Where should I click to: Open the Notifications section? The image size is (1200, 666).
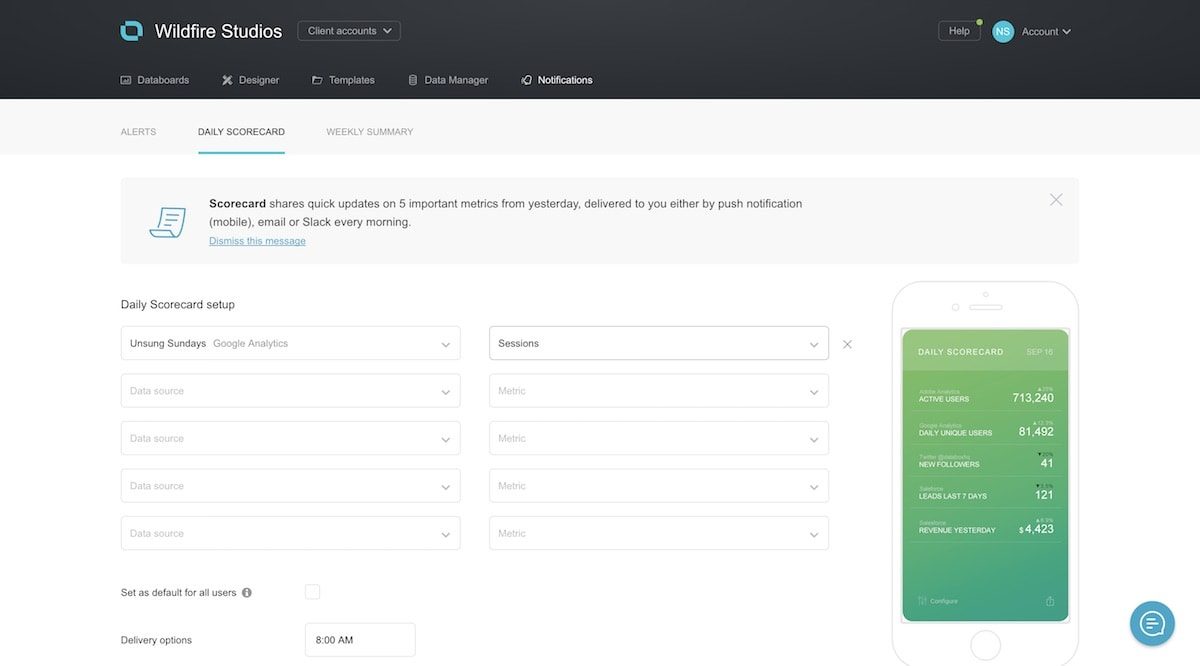tap(557, 80)
